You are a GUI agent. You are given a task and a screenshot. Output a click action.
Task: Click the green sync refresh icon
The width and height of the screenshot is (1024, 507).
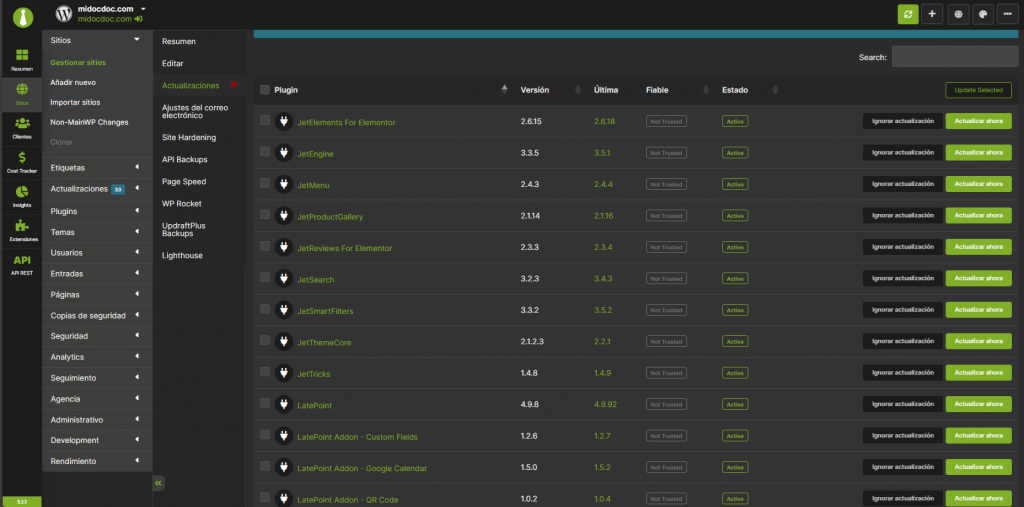pyautogui.click(x=908, y=14)
